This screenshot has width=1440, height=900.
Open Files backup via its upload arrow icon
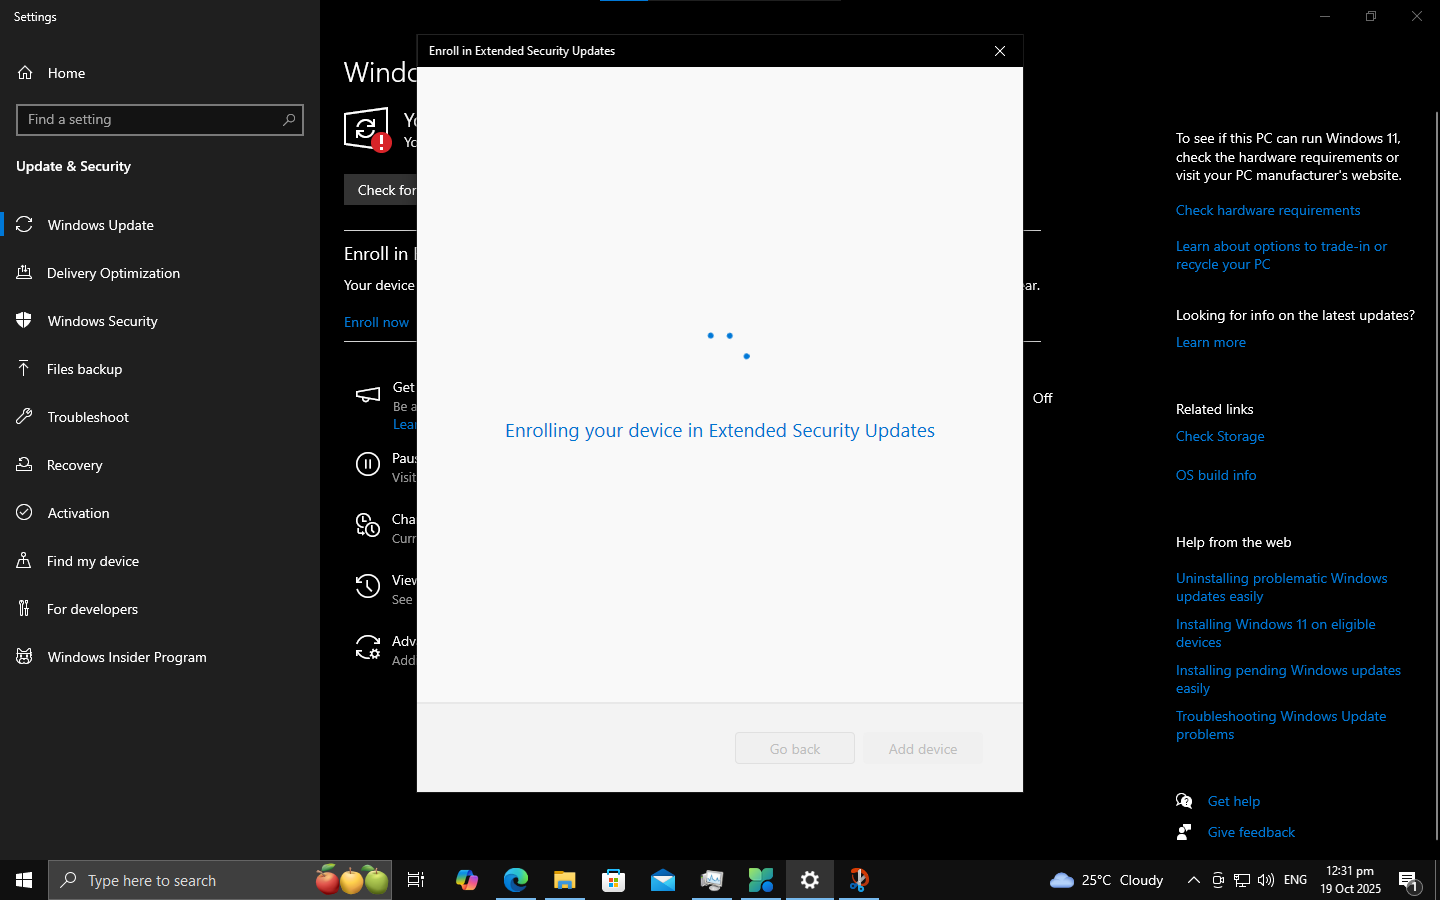point(25,369)
